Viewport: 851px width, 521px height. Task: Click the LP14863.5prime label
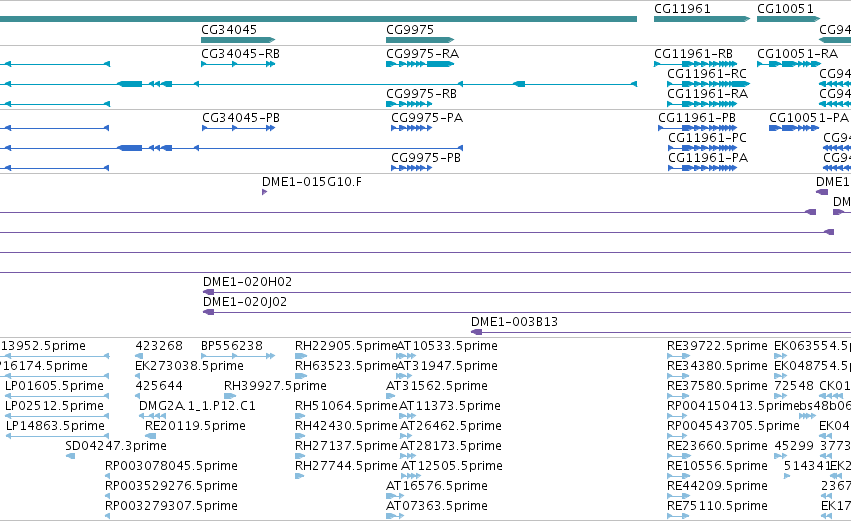click(55, 426)
